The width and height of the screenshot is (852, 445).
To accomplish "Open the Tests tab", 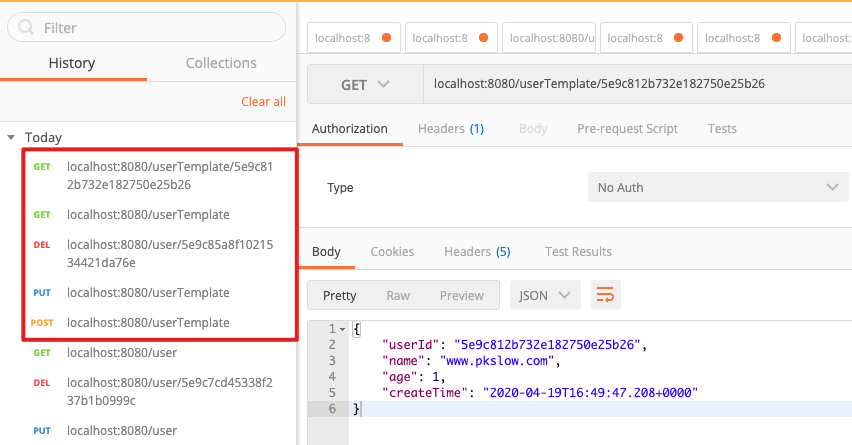I will point(722,129).
